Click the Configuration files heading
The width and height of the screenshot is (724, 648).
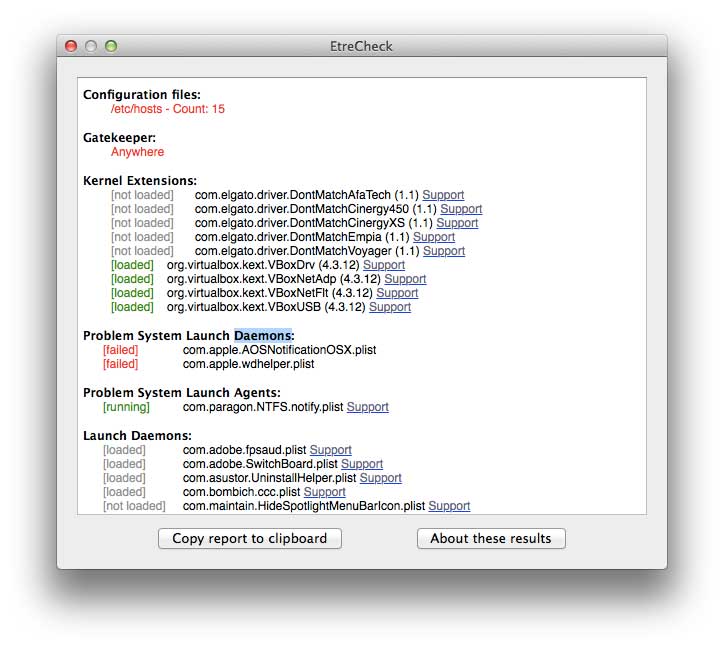click(x=142, y=95)
